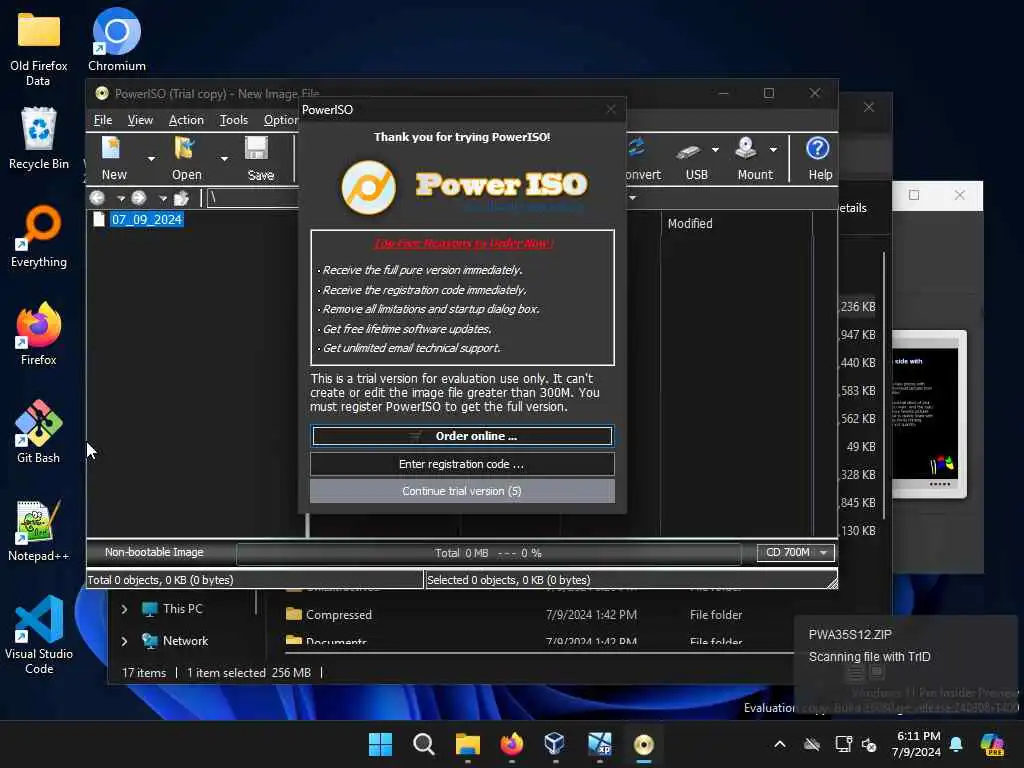
Task: Open the CD 700M media size dropdown
Action: click(795, 552)
